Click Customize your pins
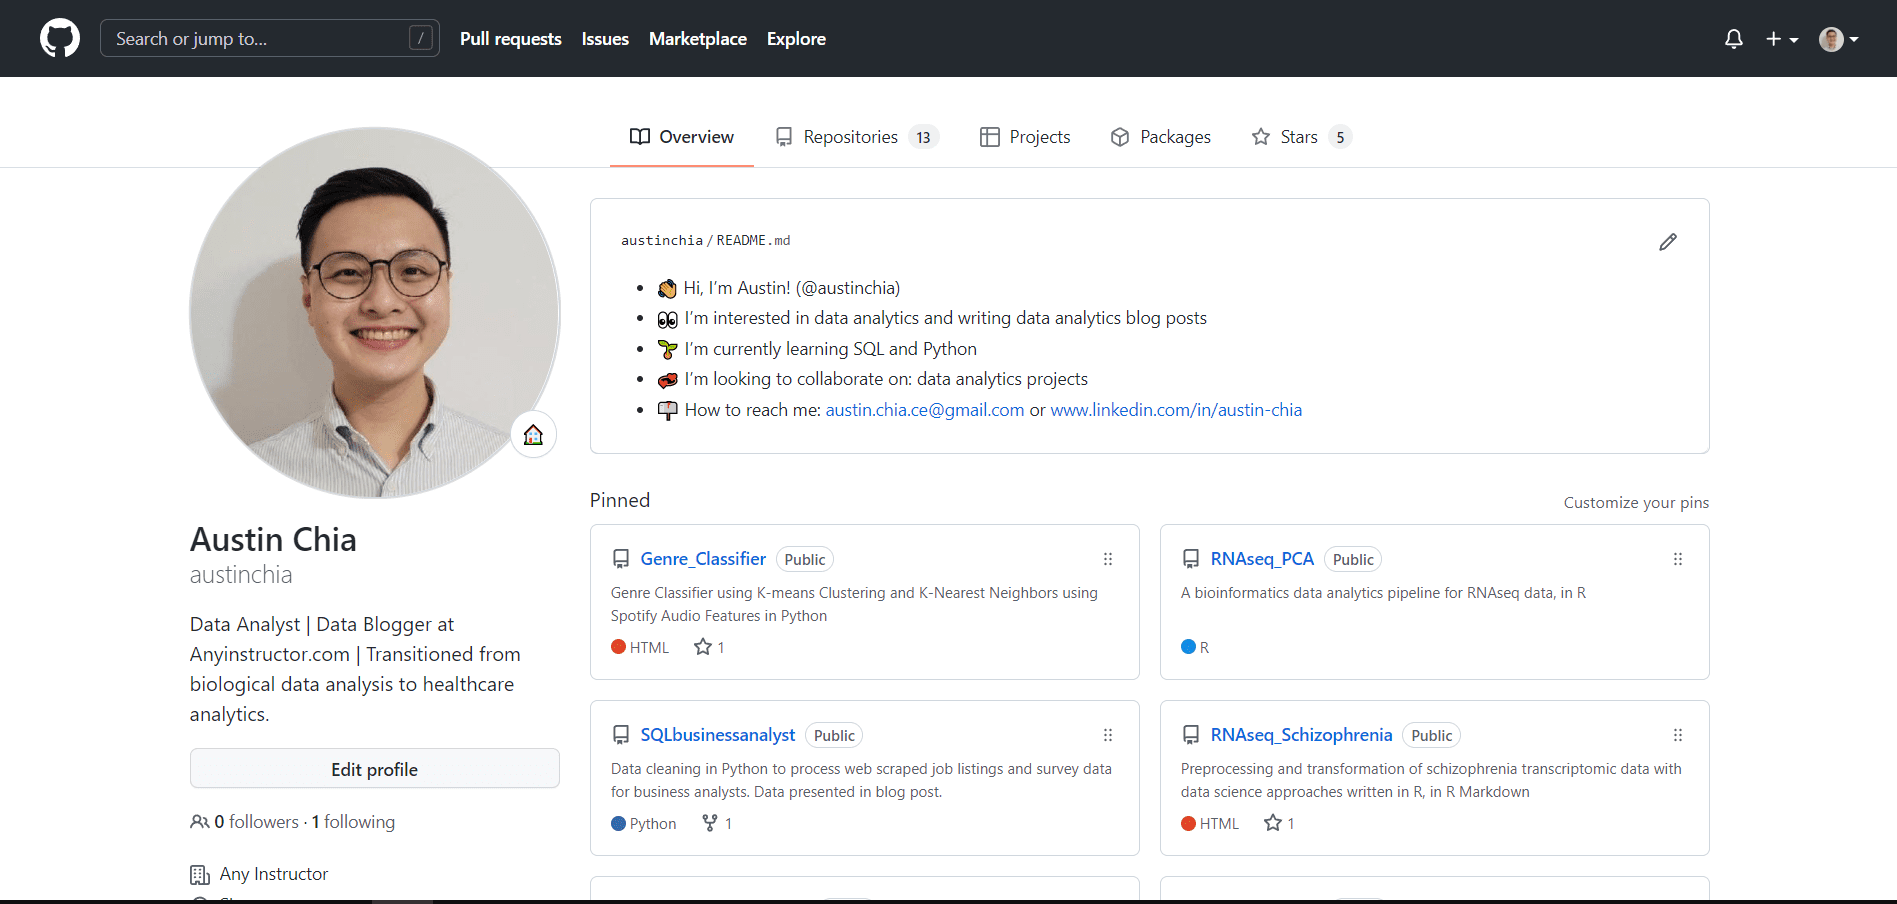The width and height of the screenshot is (1897, 904). pos(1636,502)
